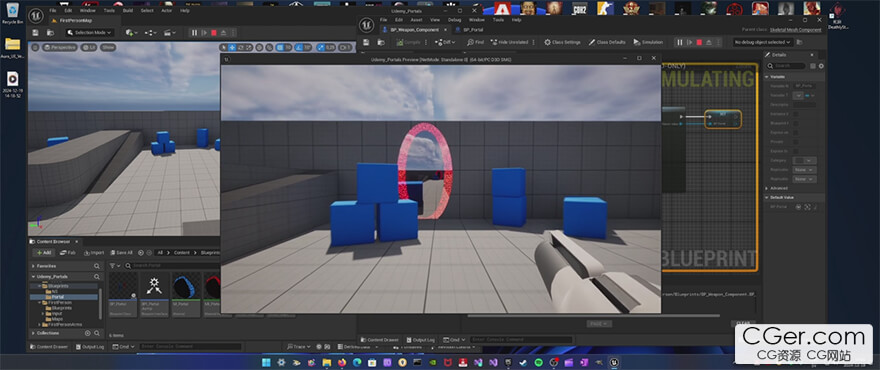Expand the Collections section
Screen dimensions: 880x370
pos(33,333)
